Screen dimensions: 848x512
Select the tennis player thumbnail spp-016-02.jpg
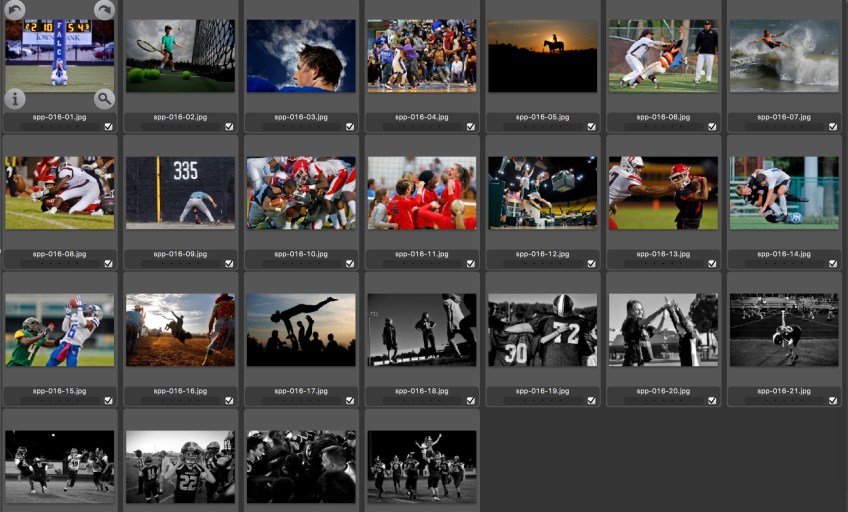pos(180,56)
